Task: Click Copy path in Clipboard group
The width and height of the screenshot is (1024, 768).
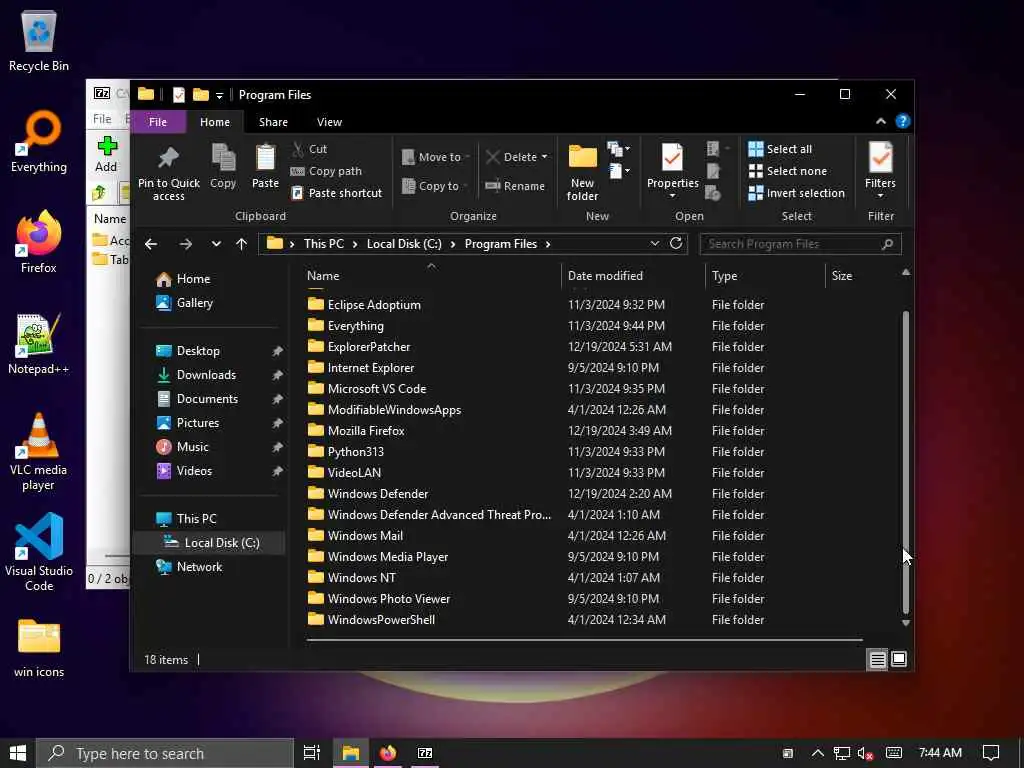Action: pos(326,171)
